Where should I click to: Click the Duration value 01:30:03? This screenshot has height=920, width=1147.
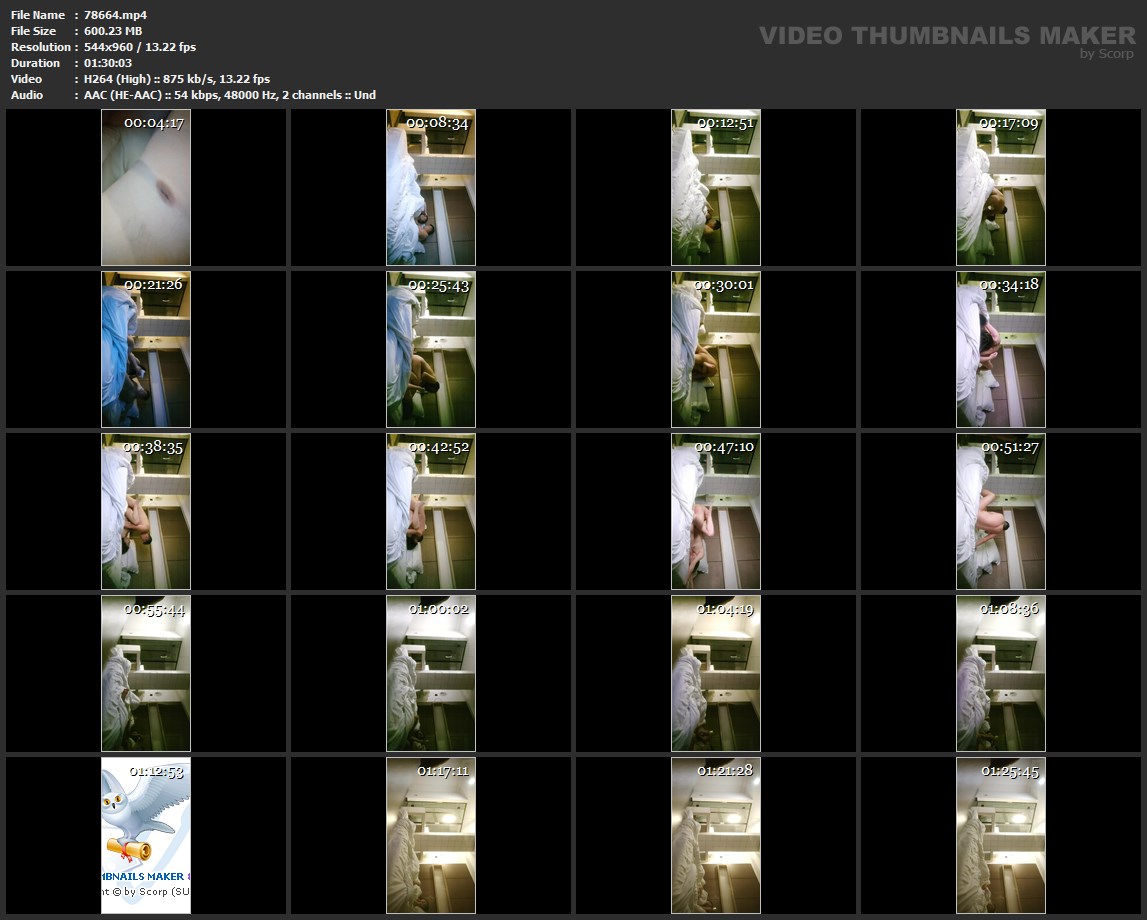pyautogui.click(x=109, y=63)
